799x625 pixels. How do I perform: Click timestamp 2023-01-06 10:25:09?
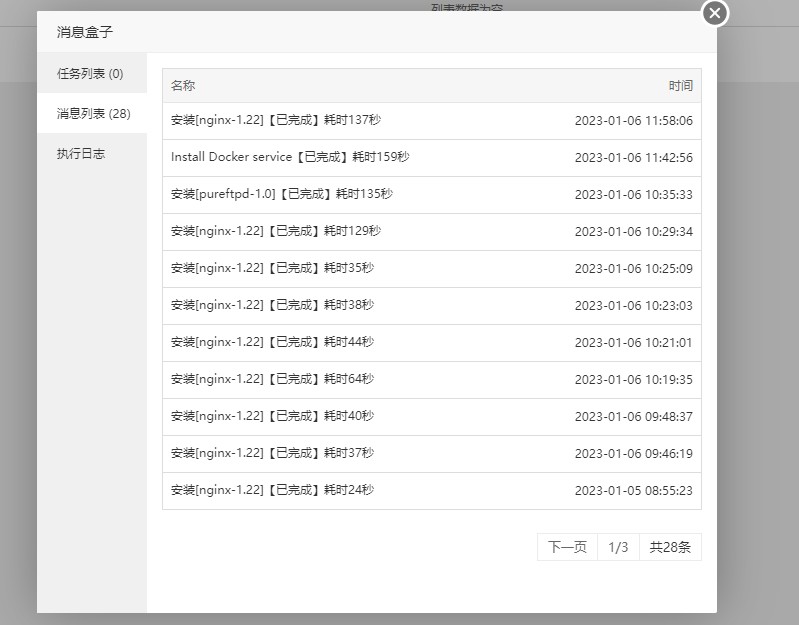[x=633, y=268]
